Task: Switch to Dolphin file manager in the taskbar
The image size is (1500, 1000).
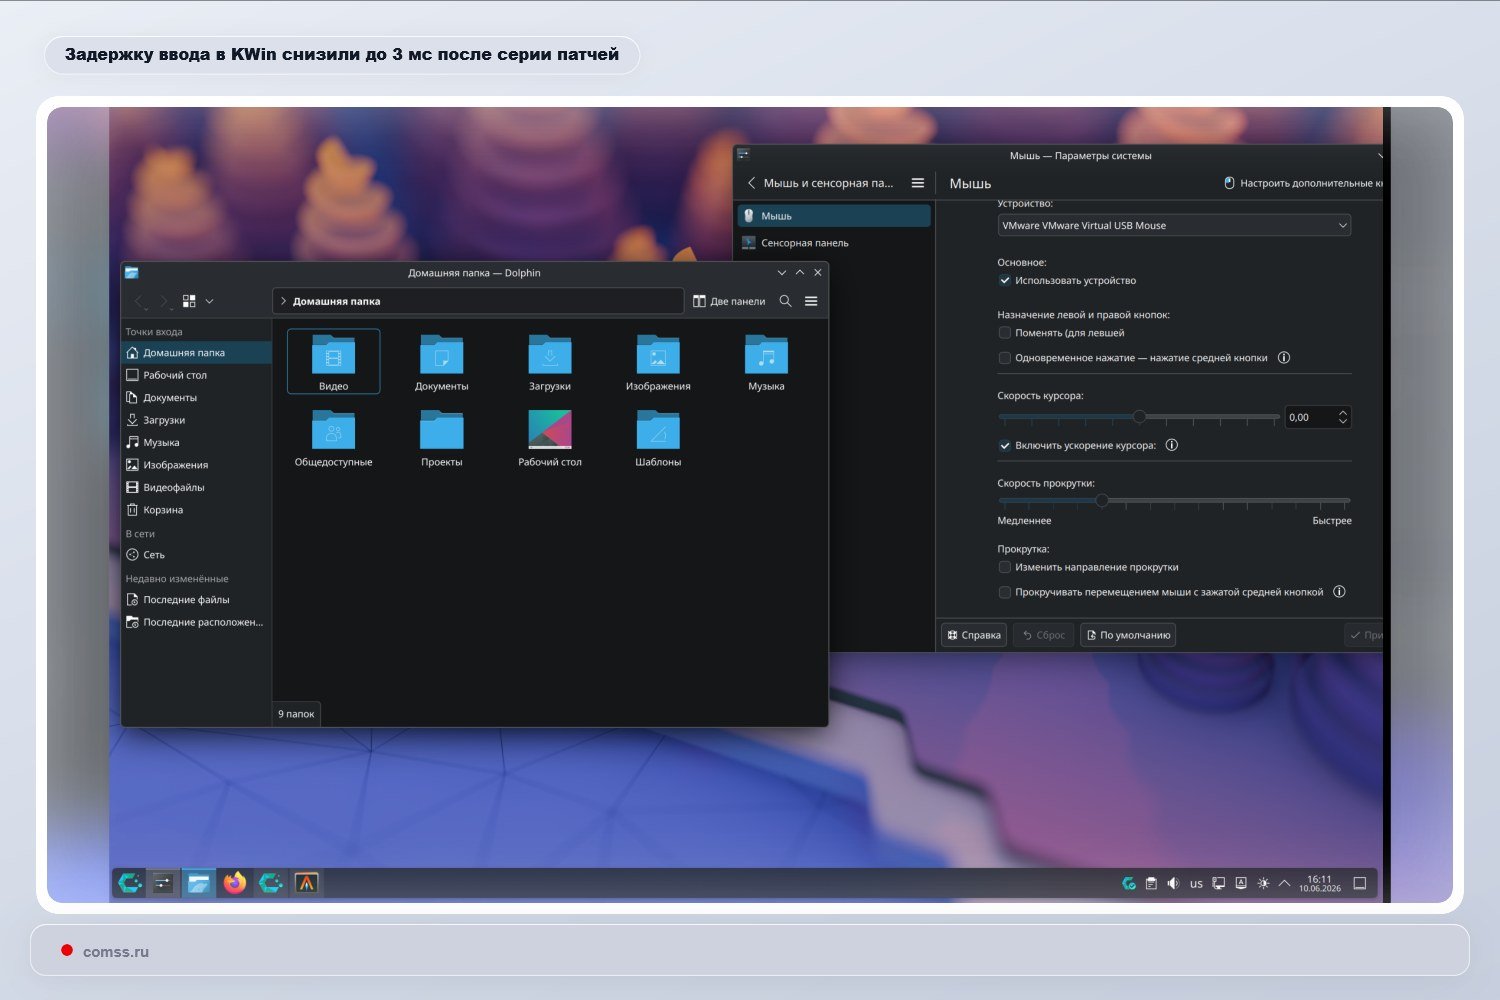Action: [x=198, y=883]
